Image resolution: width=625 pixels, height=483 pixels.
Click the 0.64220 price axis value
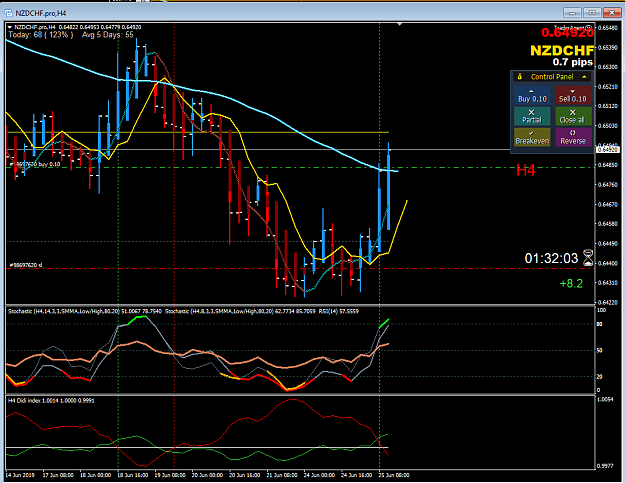(608, 302)
